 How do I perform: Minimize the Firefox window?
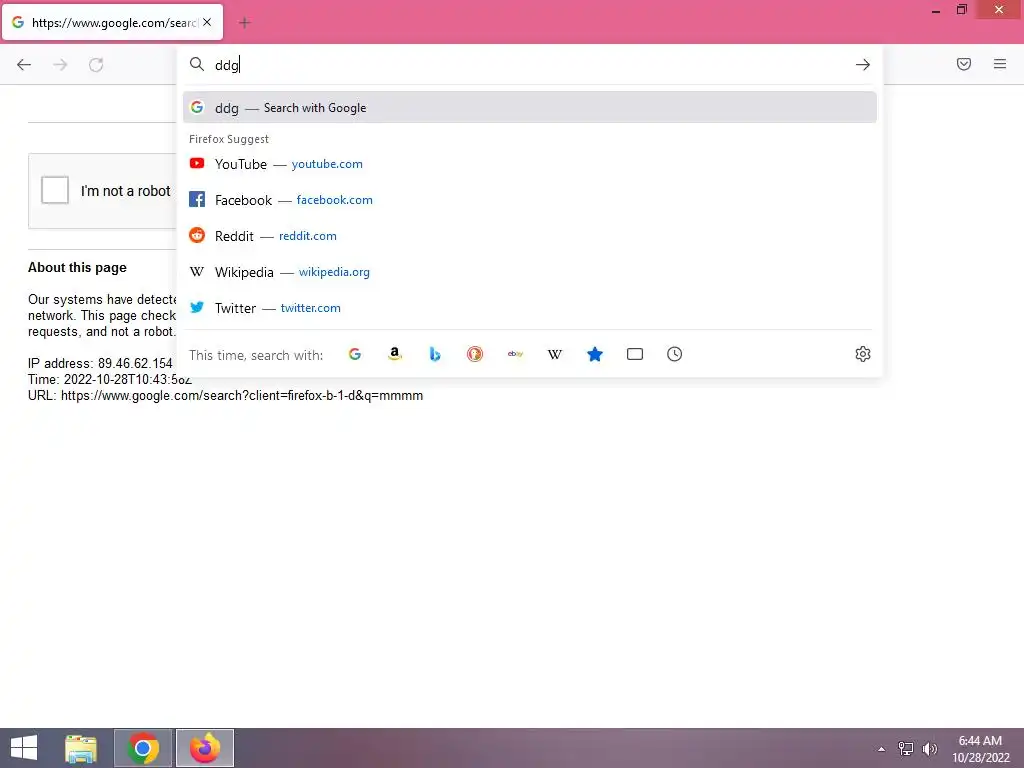936,10
